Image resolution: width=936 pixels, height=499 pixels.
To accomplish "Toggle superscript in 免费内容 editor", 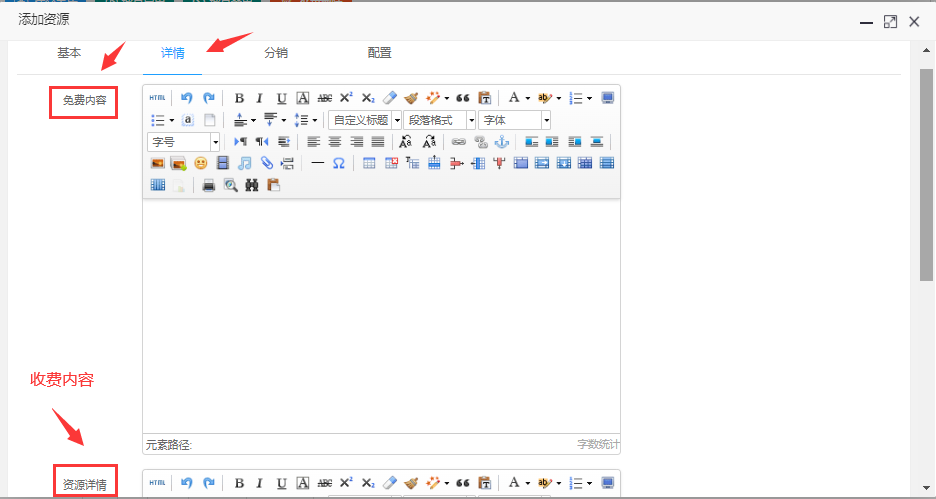I will [346, 98].
